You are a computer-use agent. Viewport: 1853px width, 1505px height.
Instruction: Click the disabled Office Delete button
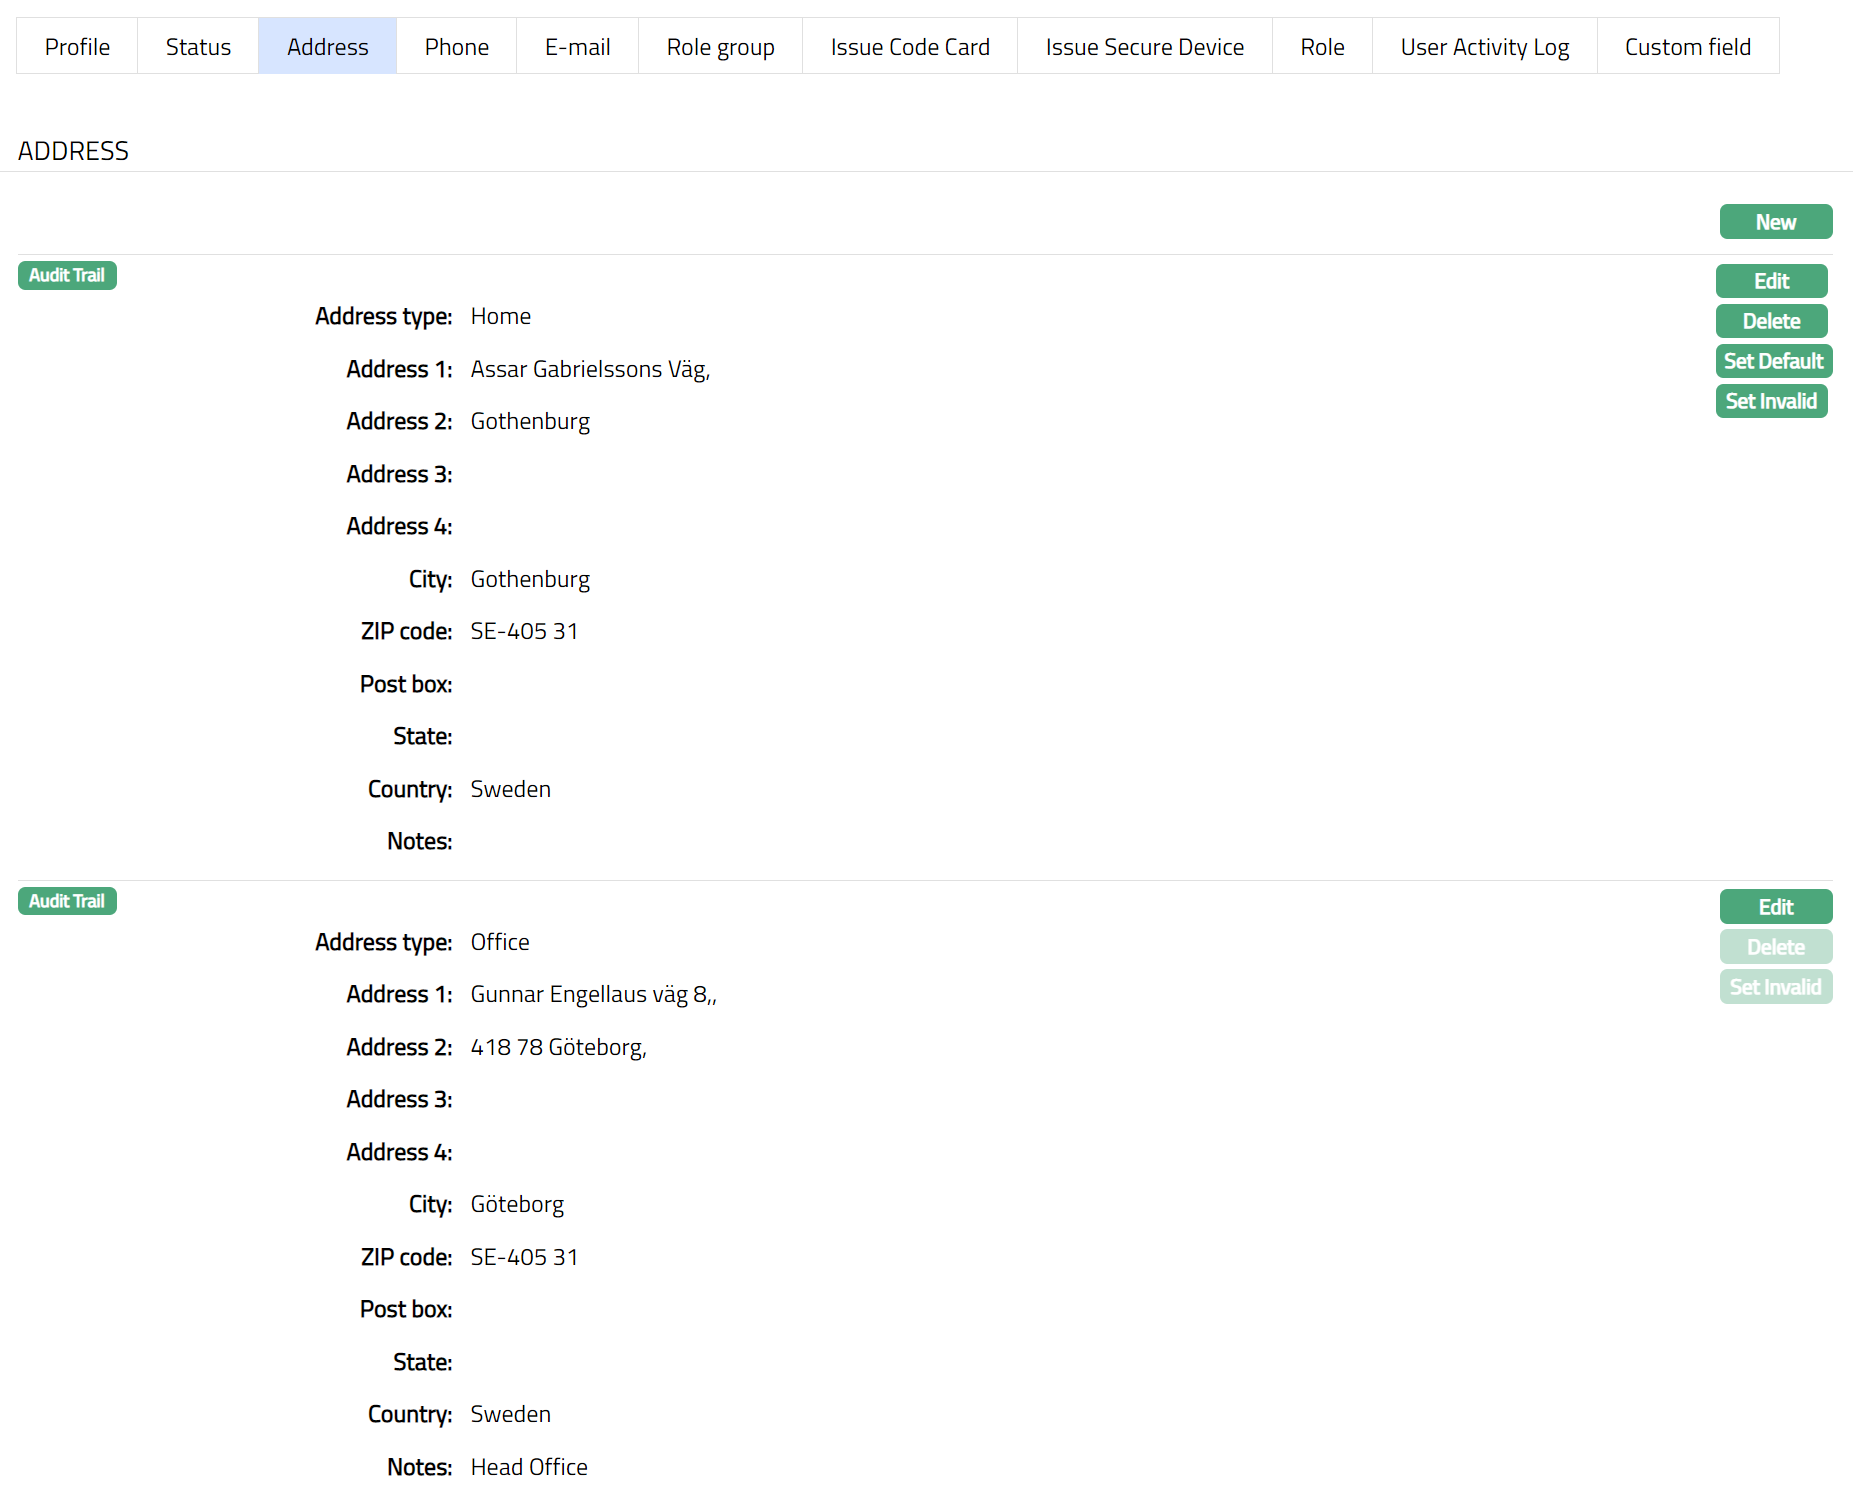[1775, 947]
